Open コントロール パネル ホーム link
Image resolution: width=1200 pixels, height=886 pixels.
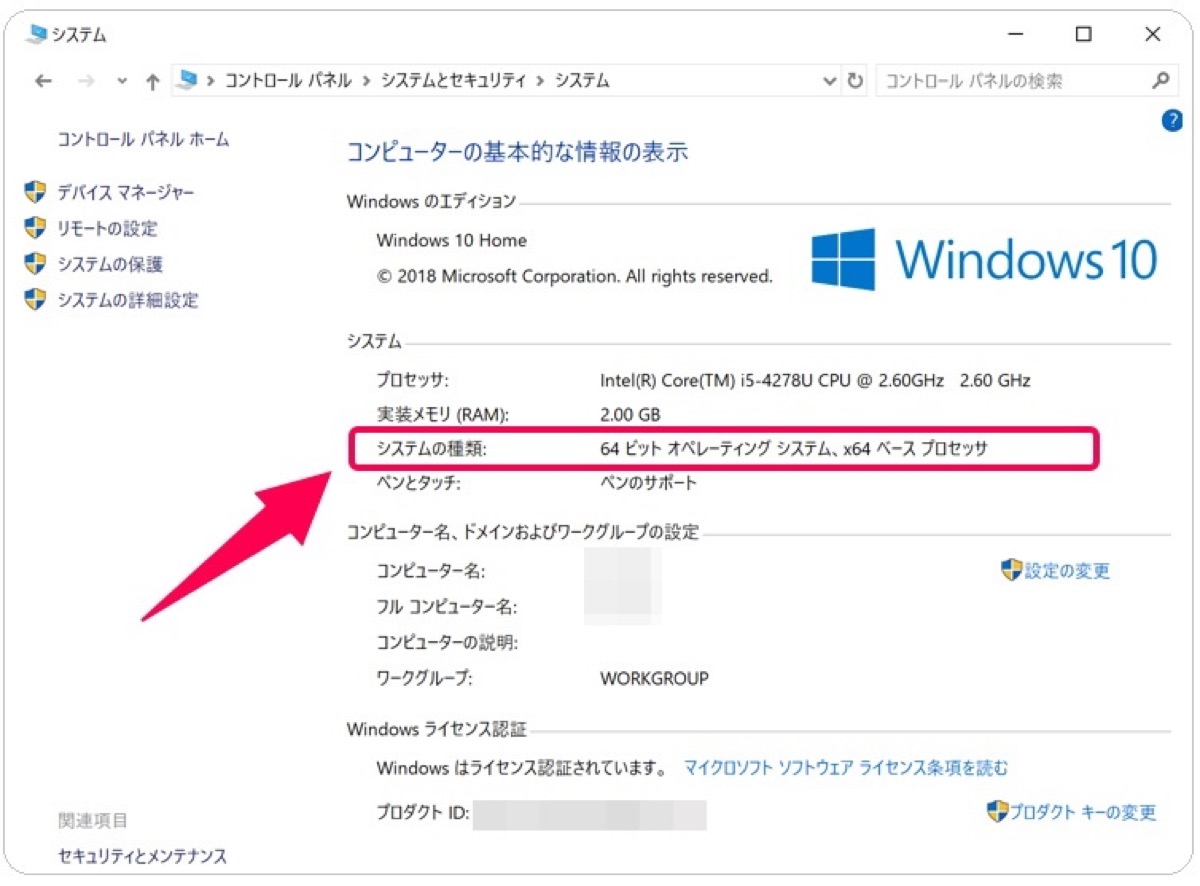[x=143, y=139]
